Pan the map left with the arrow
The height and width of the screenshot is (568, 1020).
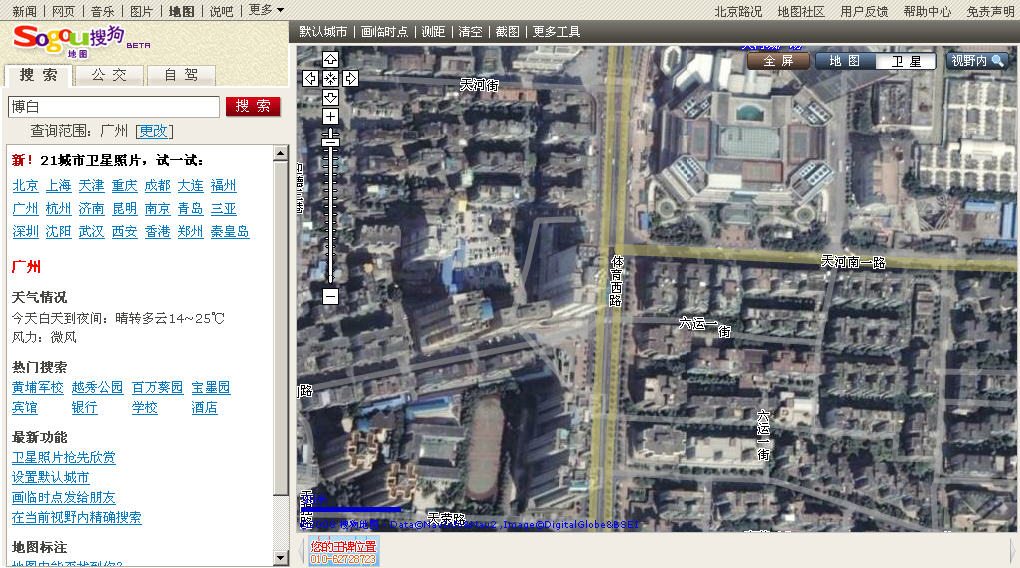click(x=311, y=79)
